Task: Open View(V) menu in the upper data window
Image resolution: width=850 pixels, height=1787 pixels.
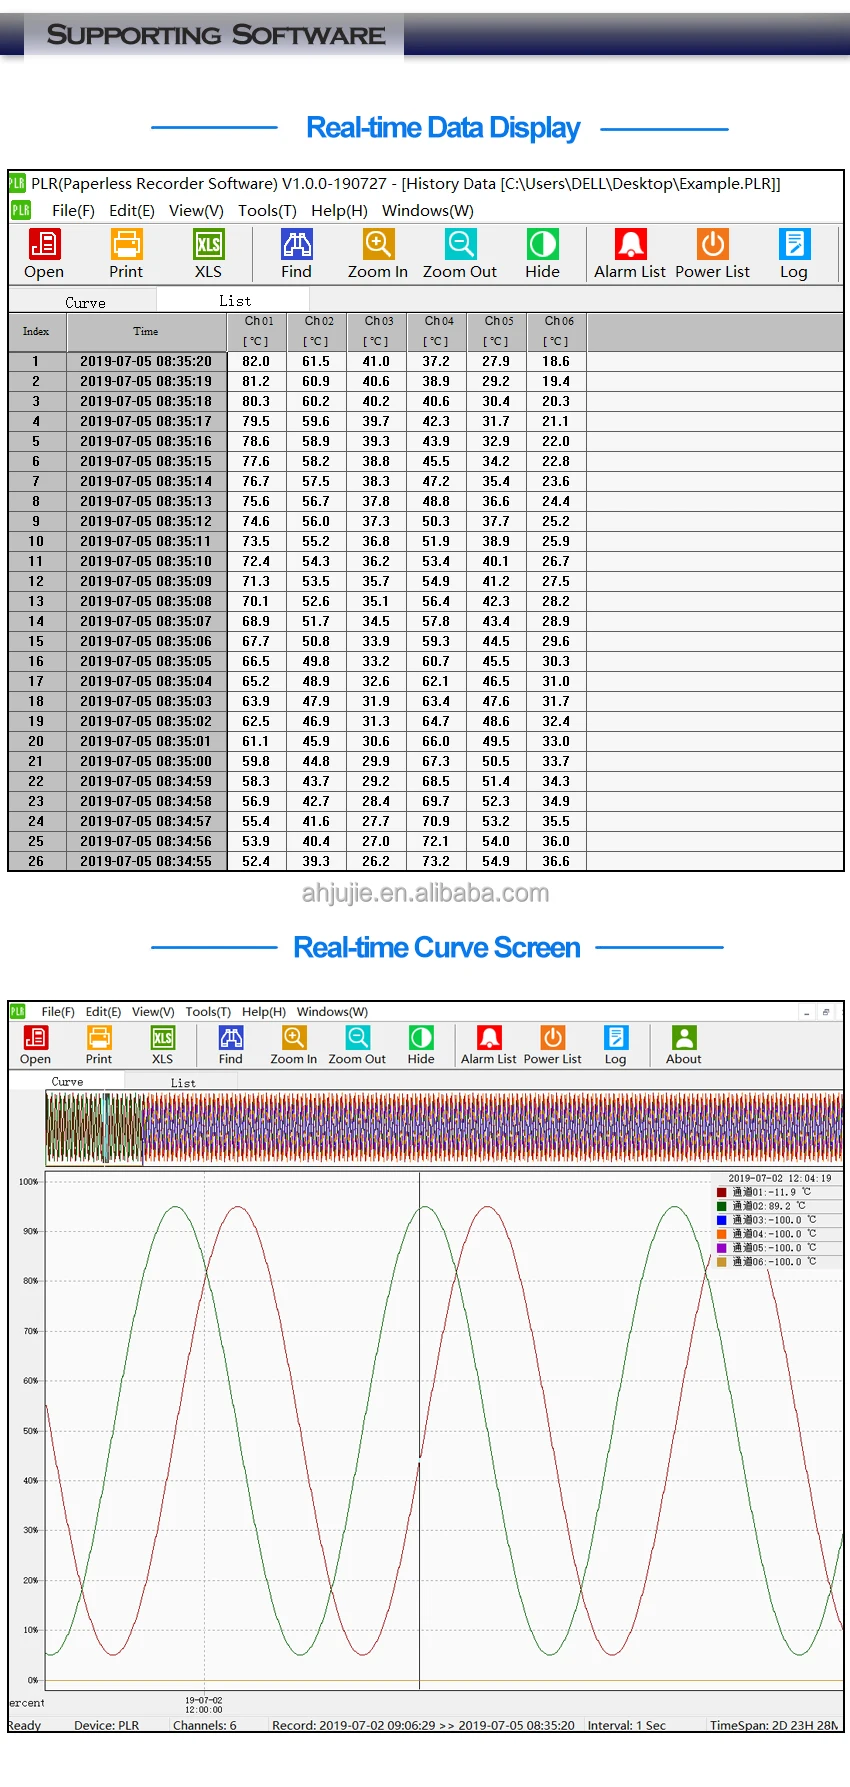Action: (x=196, y=211)
